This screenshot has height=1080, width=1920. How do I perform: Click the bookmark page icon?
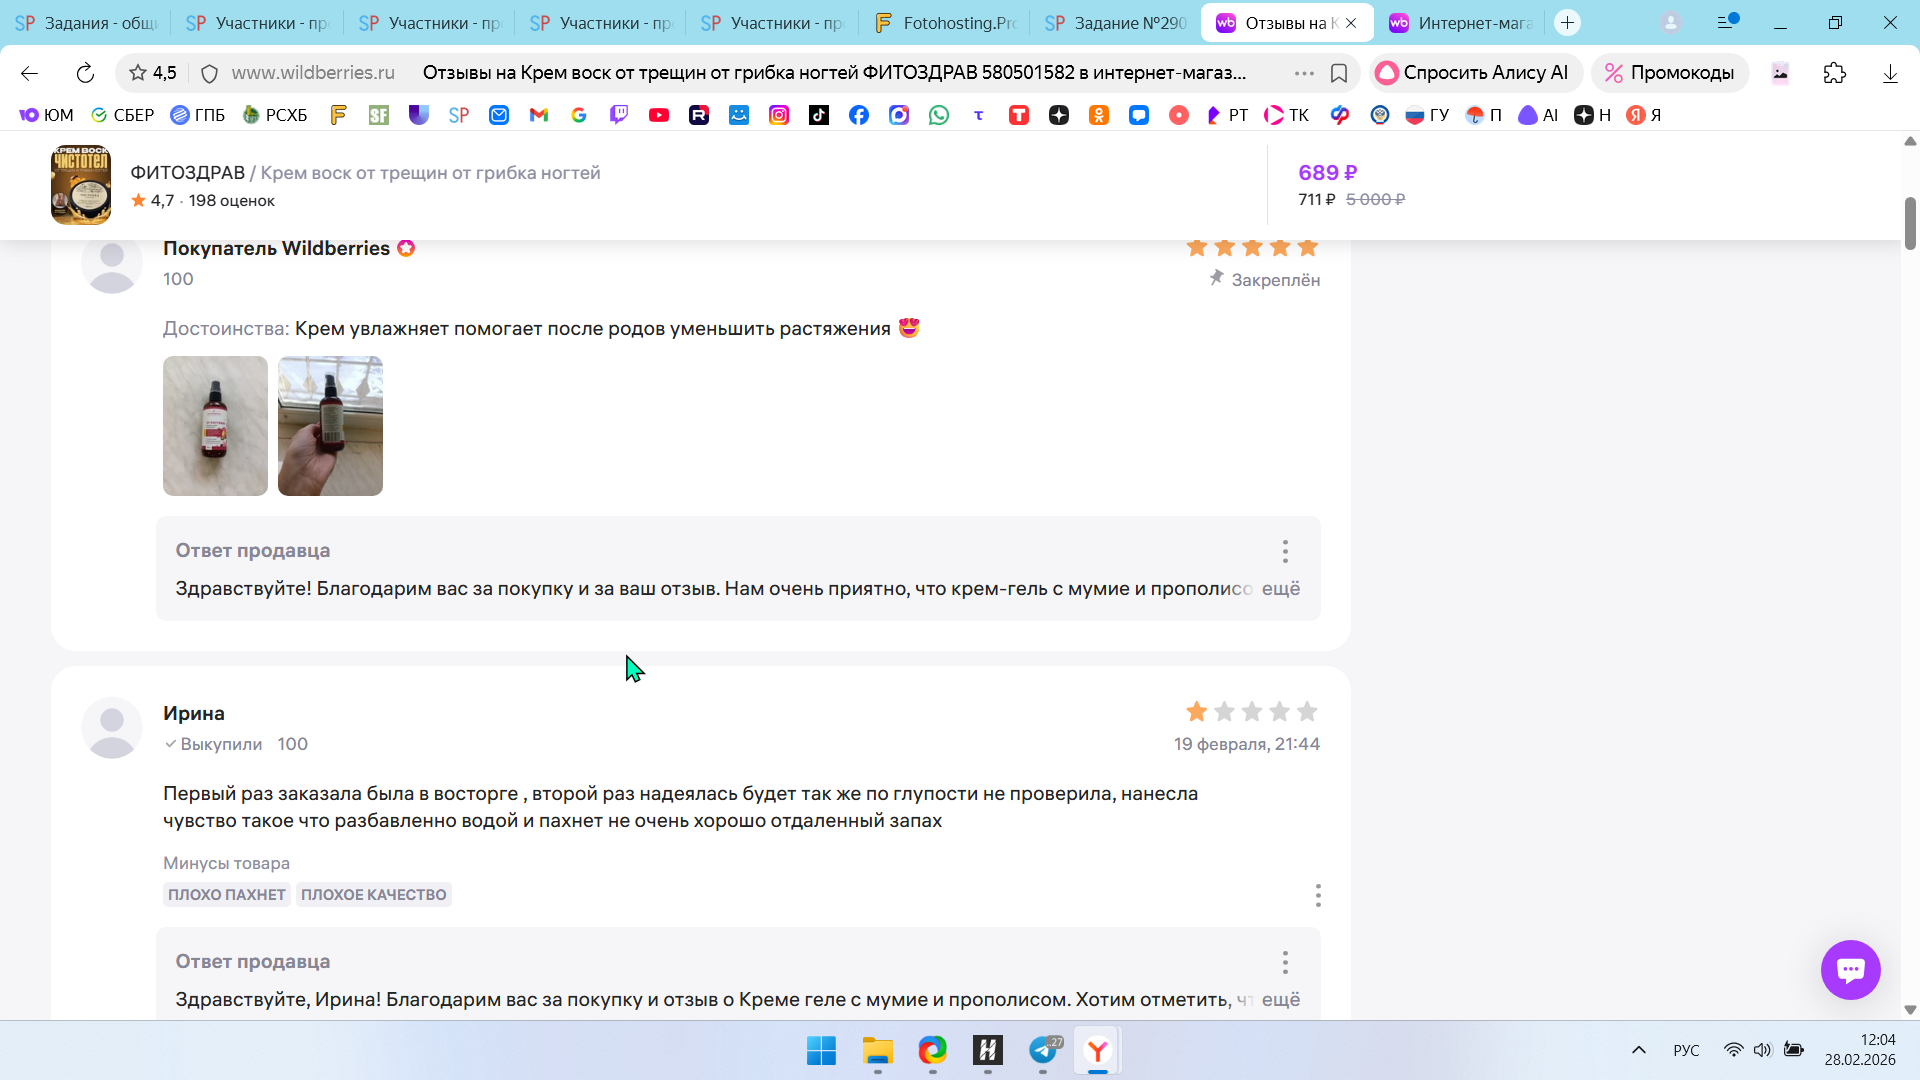pos(1339,73)
